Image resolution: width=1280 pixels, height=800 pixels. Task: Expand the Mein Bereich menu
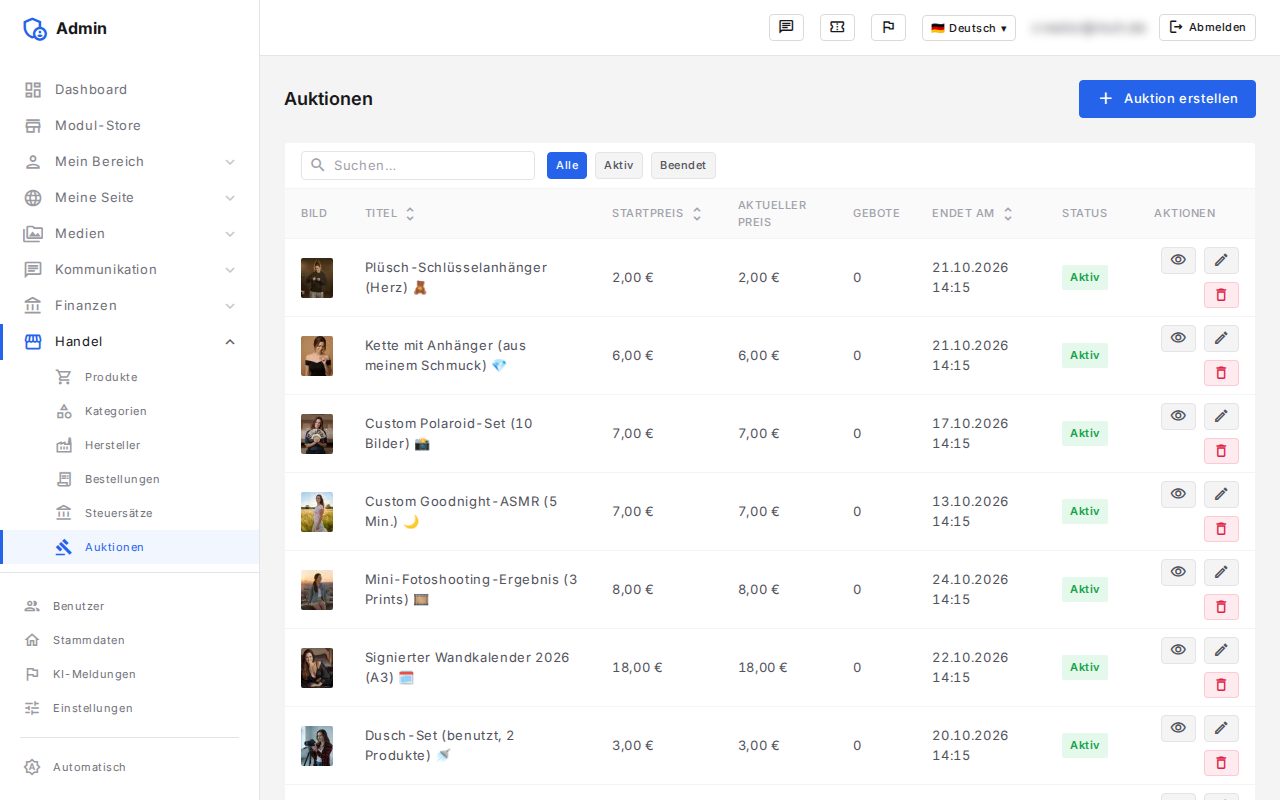130,161
